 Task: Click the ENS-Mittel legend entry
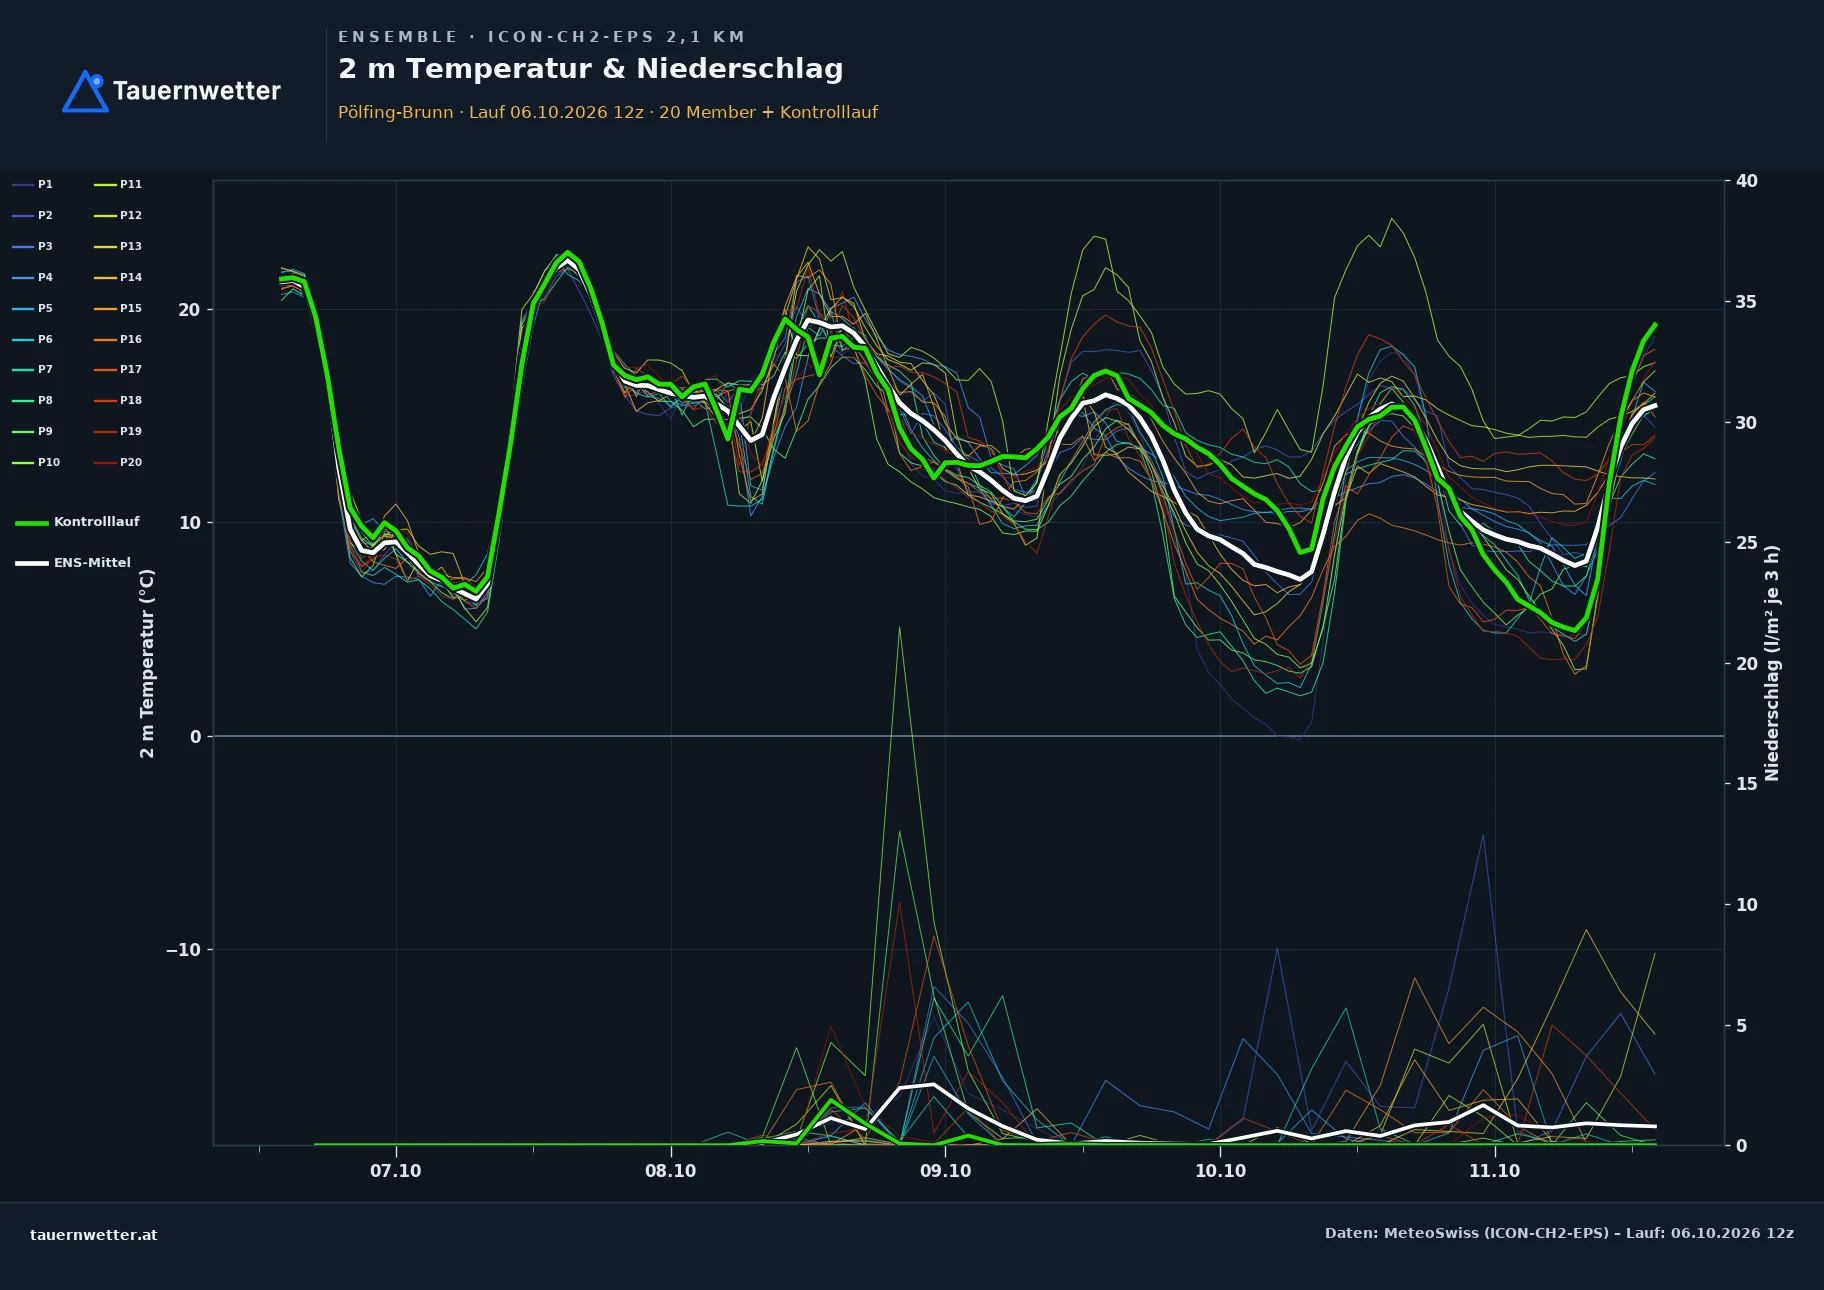[73, 563]
